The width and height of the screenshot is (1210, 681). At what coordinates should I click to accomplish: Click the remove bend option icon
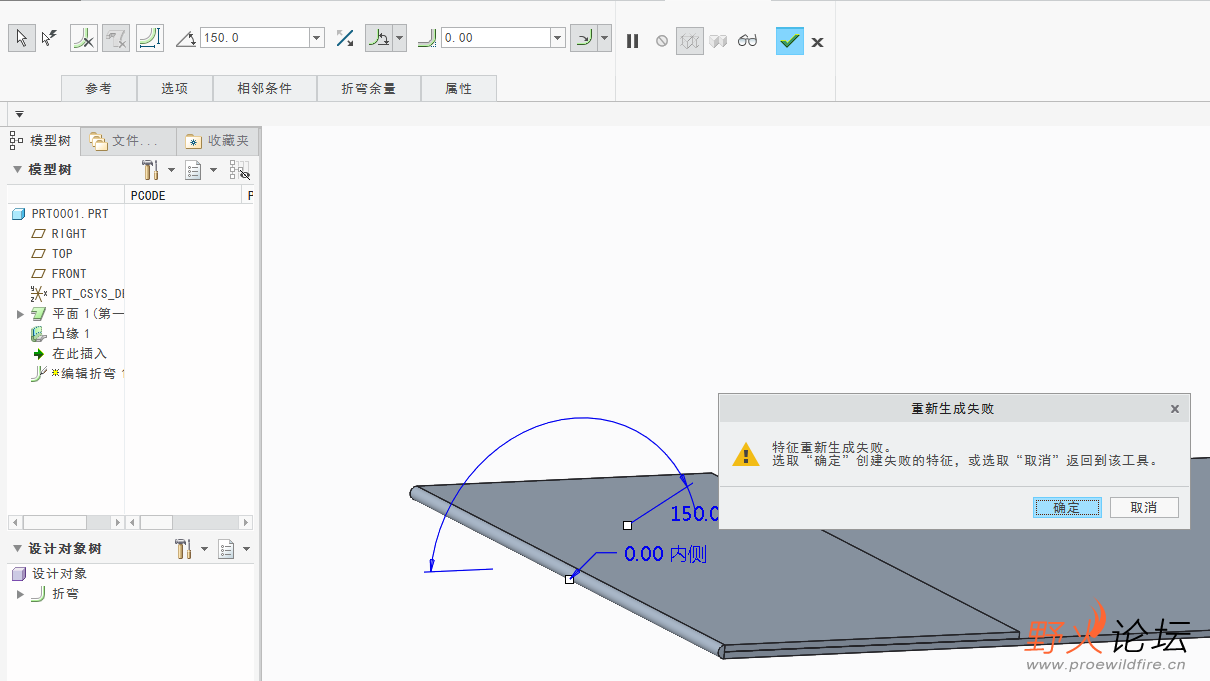[84, 39]
